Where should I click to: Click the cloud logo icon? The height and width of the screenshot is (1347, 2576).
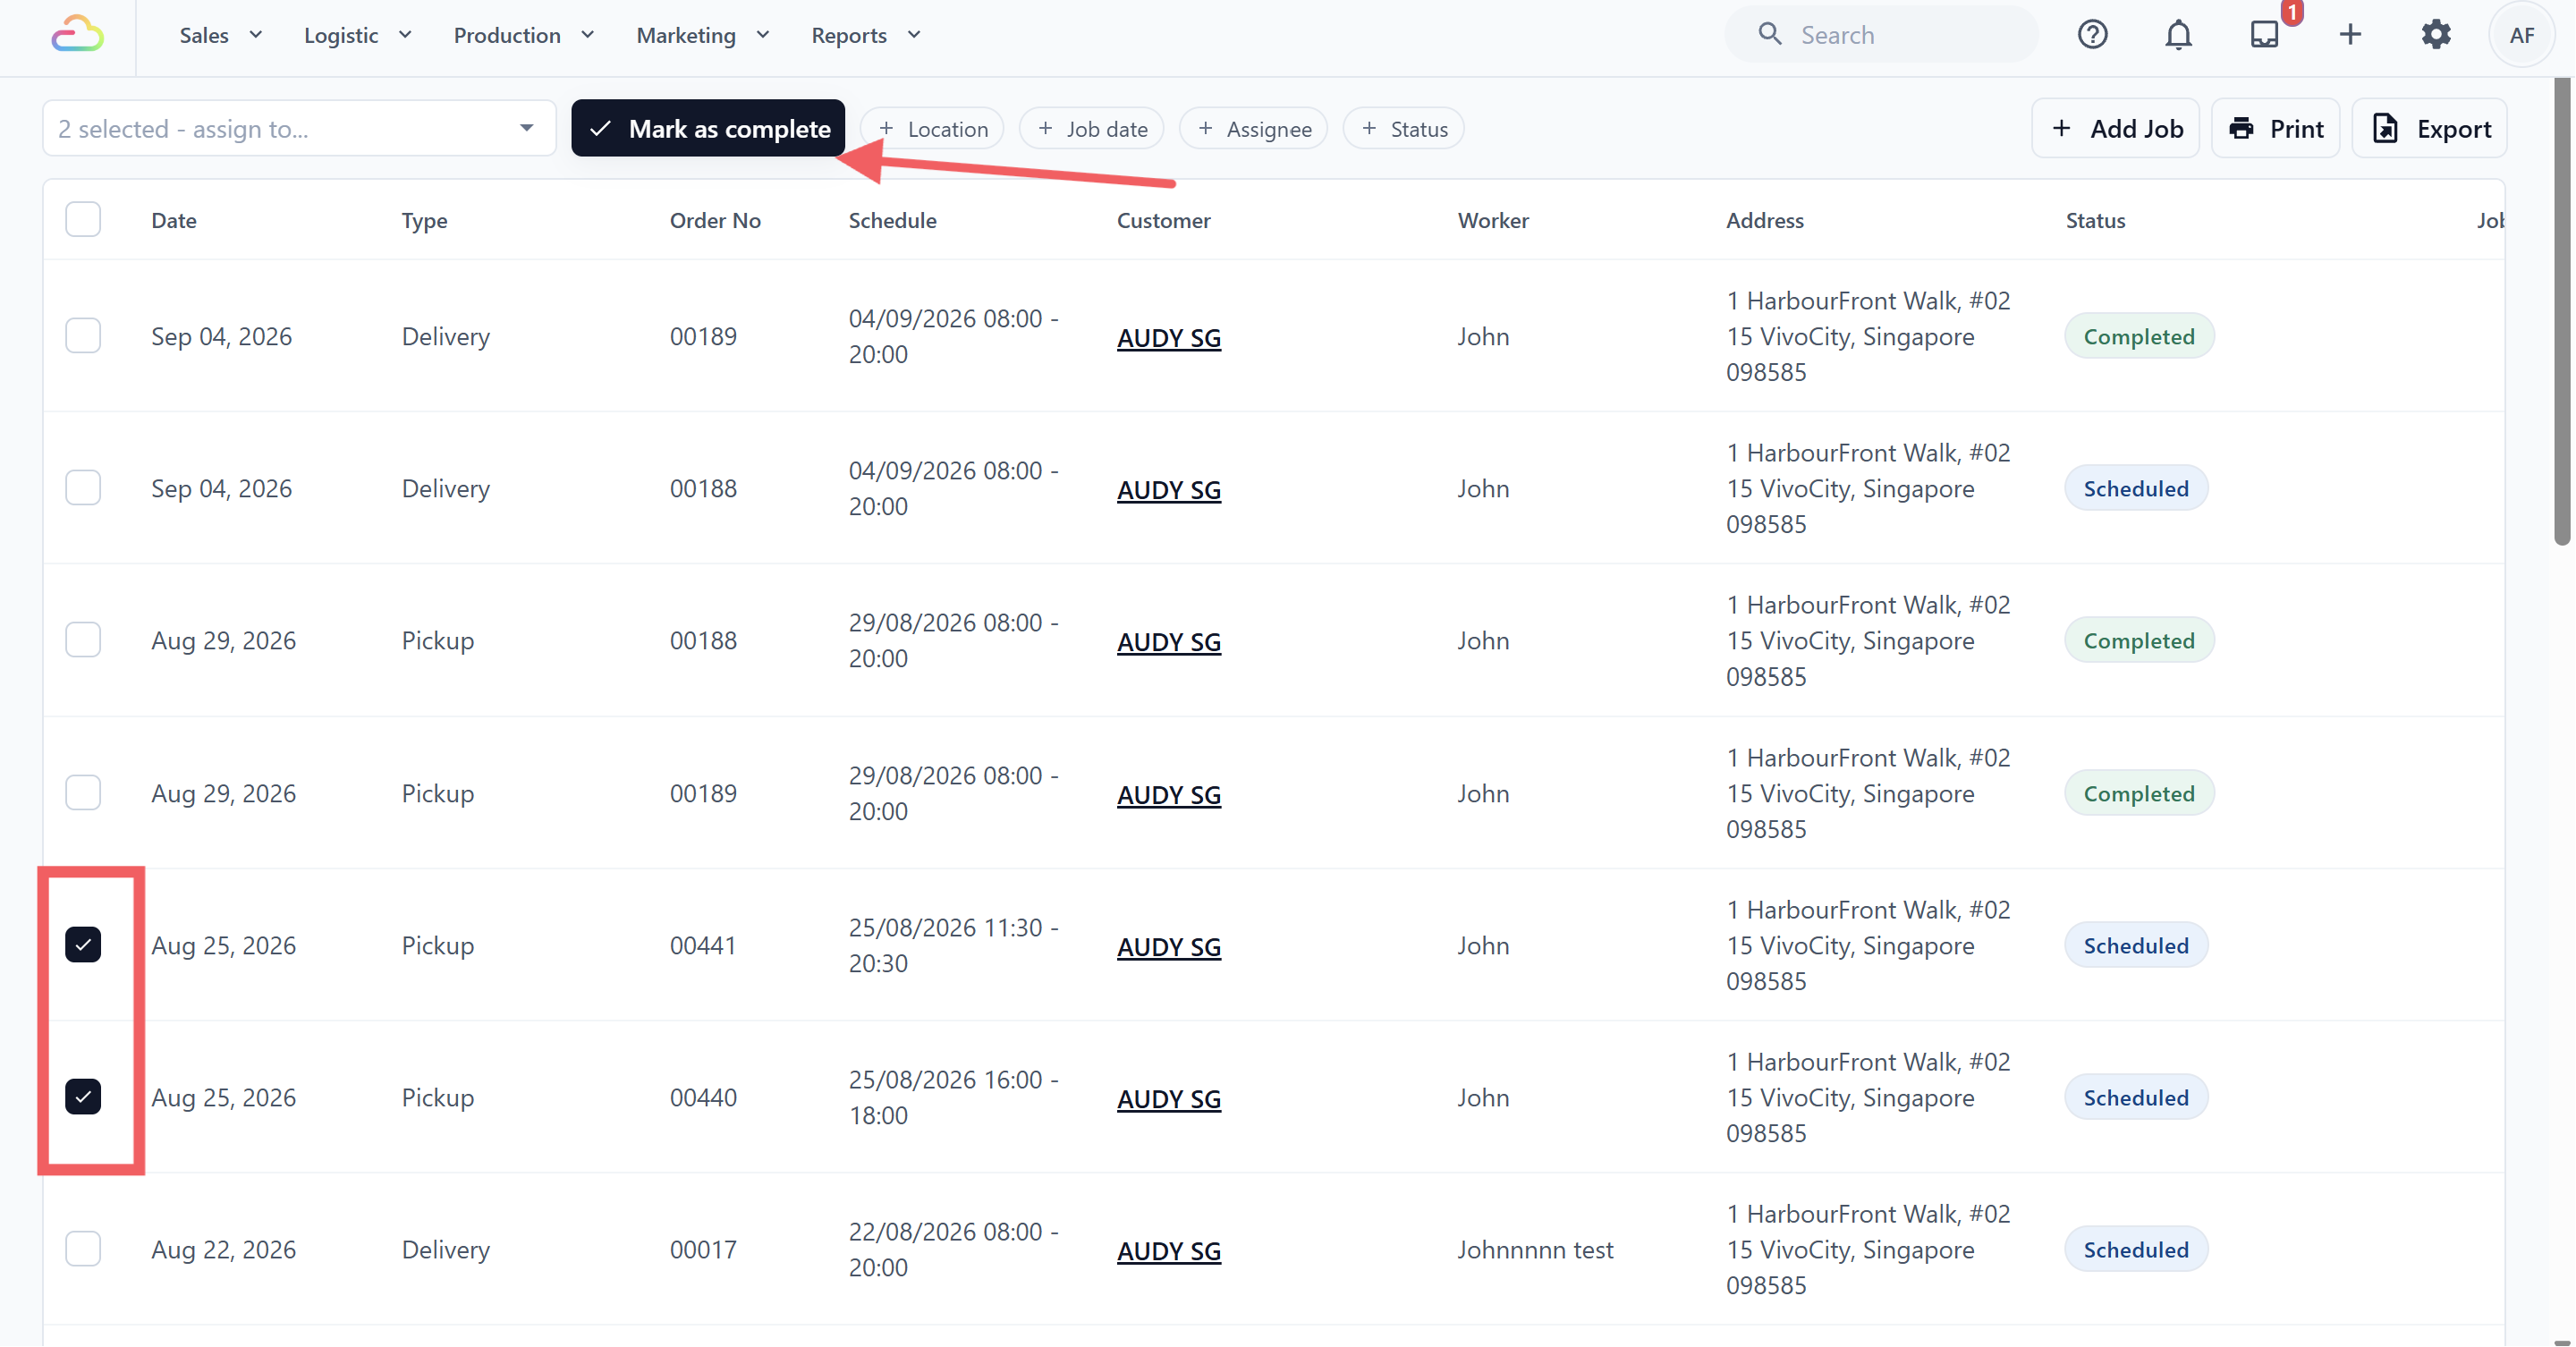pyautogui.click(x=77, y=35)
